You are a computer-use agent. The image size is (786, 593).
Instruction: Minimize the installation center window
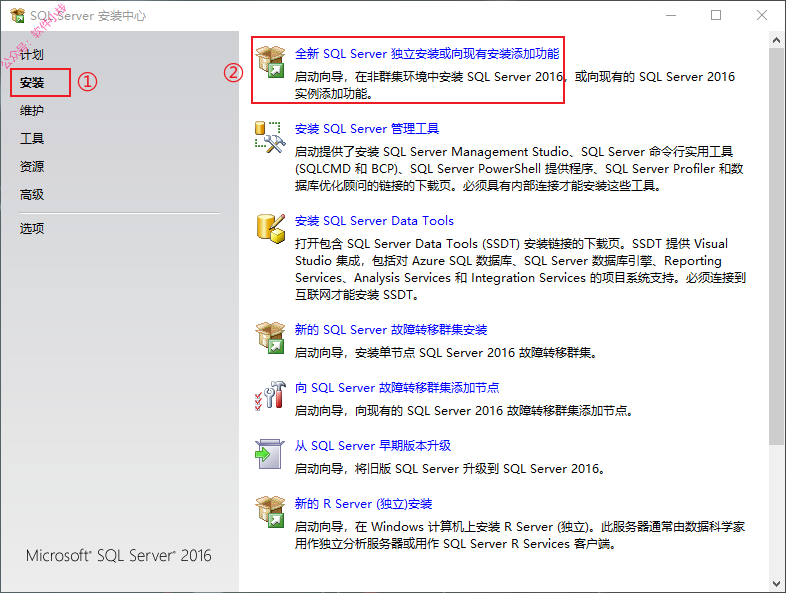(671, 16)
